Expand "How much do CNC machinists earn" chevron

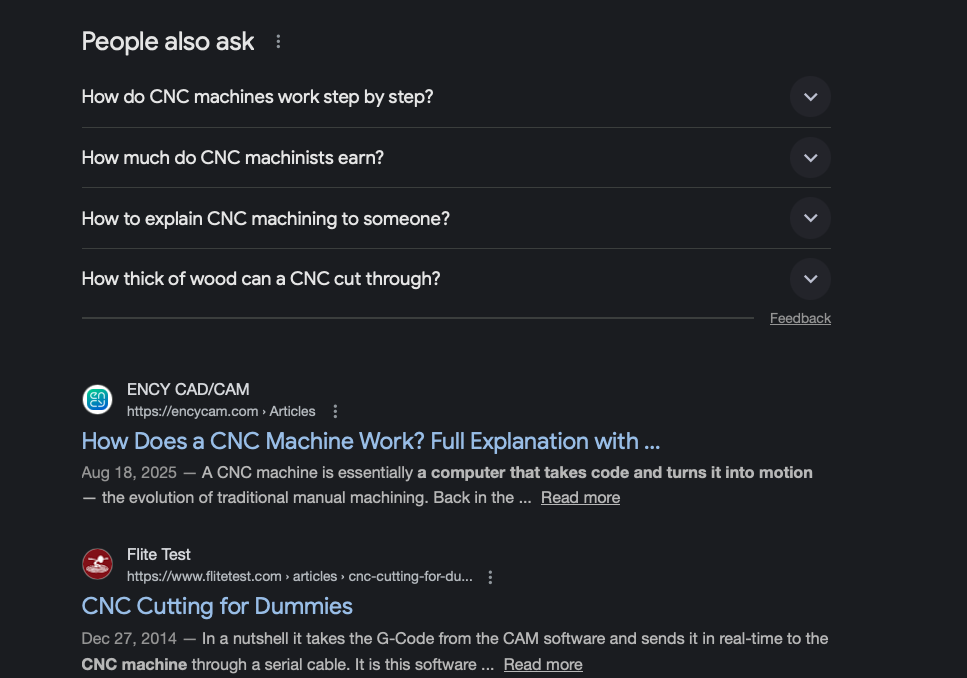point(810,158)
